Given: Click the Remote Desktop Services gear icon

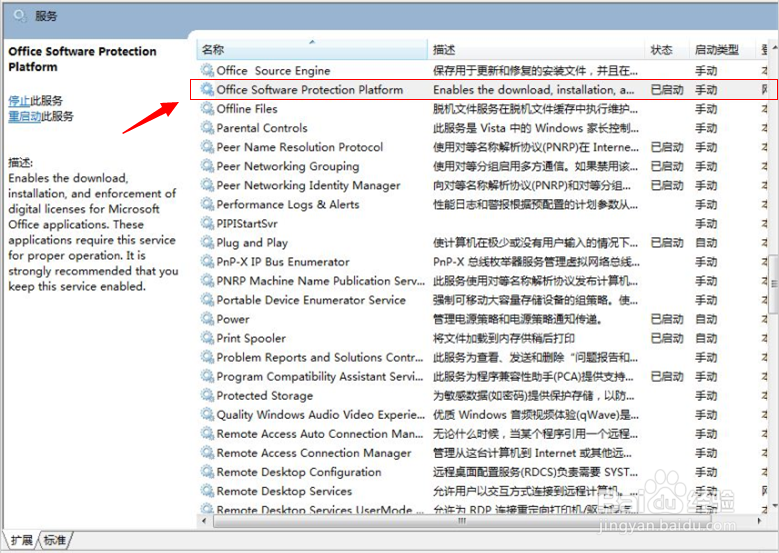Looking at the screenshot, I should (x=207, y=491).
